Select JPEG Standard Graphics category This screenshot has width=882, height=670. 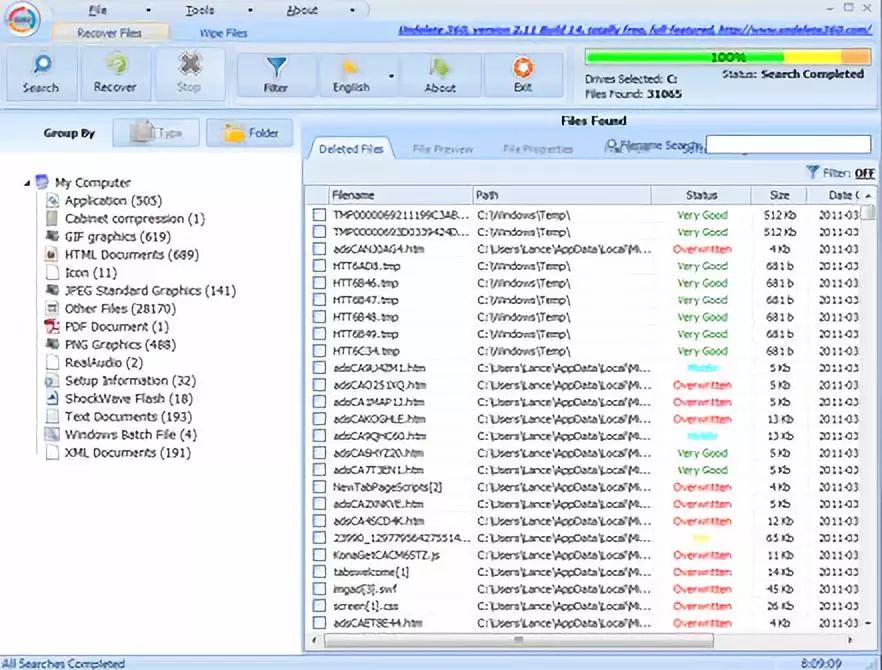(x=150, y=291)
